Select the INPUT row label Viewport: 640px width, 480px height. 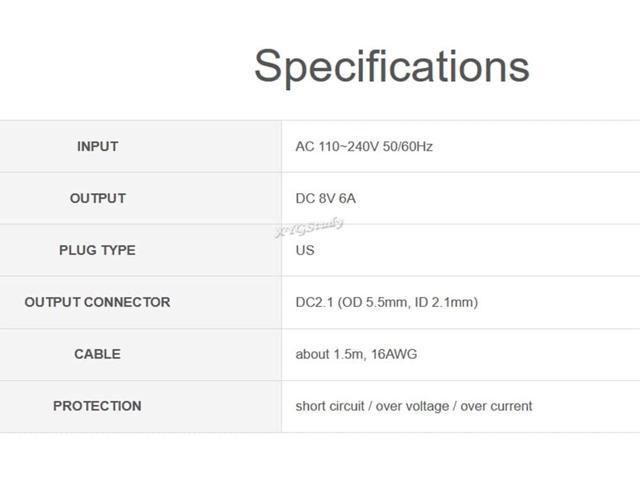(x=97, y=146)
